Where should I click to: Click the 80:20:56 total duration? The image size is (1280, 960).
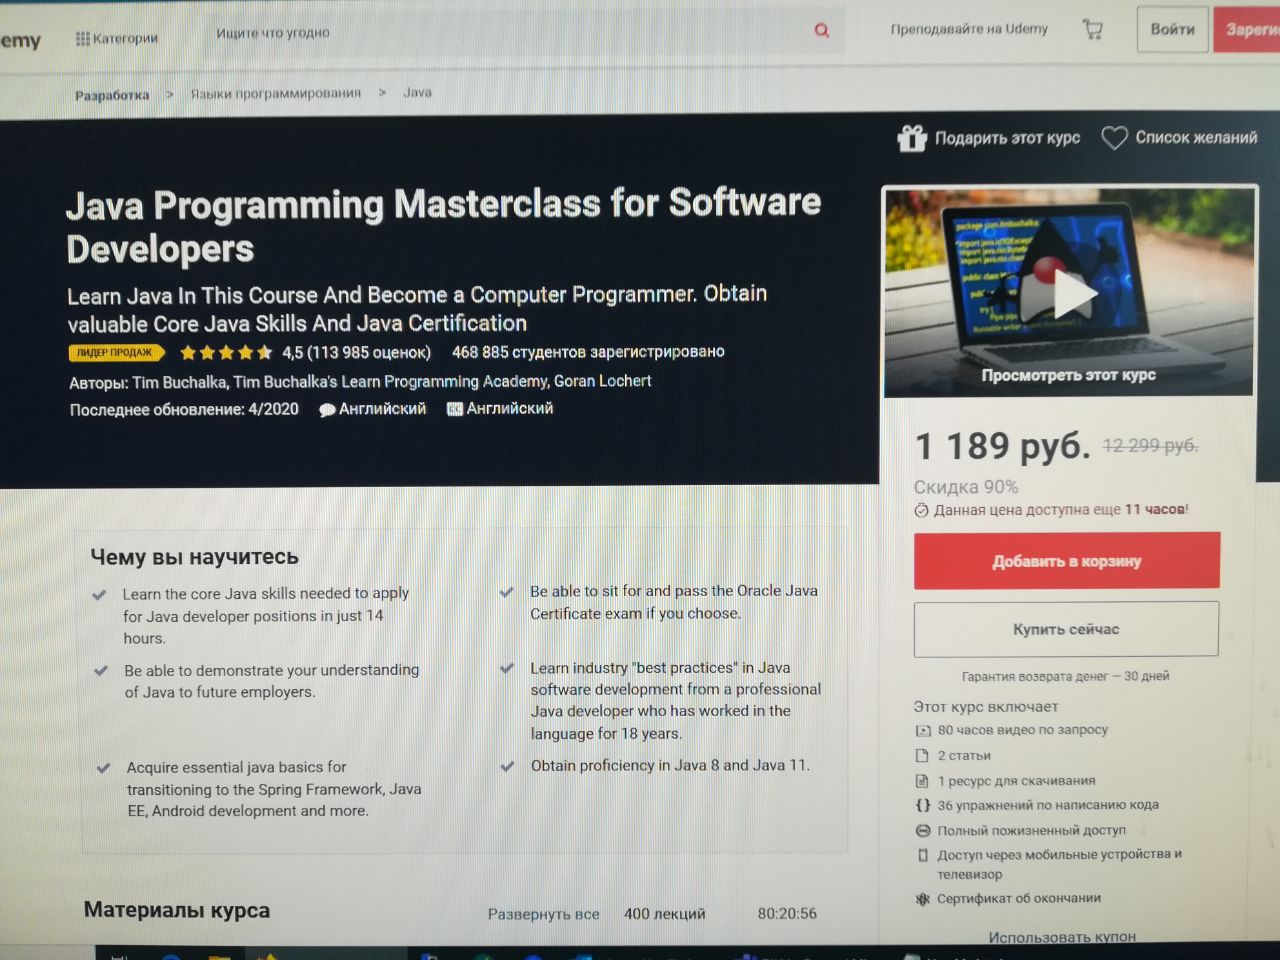[787, 914]
